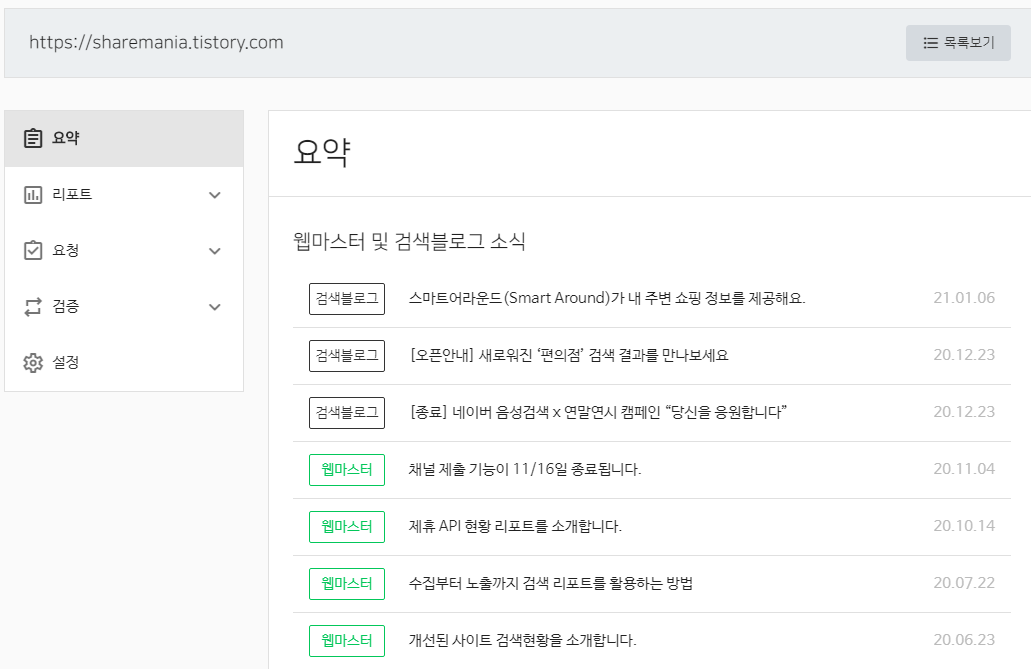Viewport: 1031px width, 669px height.
Task: Expand the 리포트 menu chevron
Action: point(214,195)
